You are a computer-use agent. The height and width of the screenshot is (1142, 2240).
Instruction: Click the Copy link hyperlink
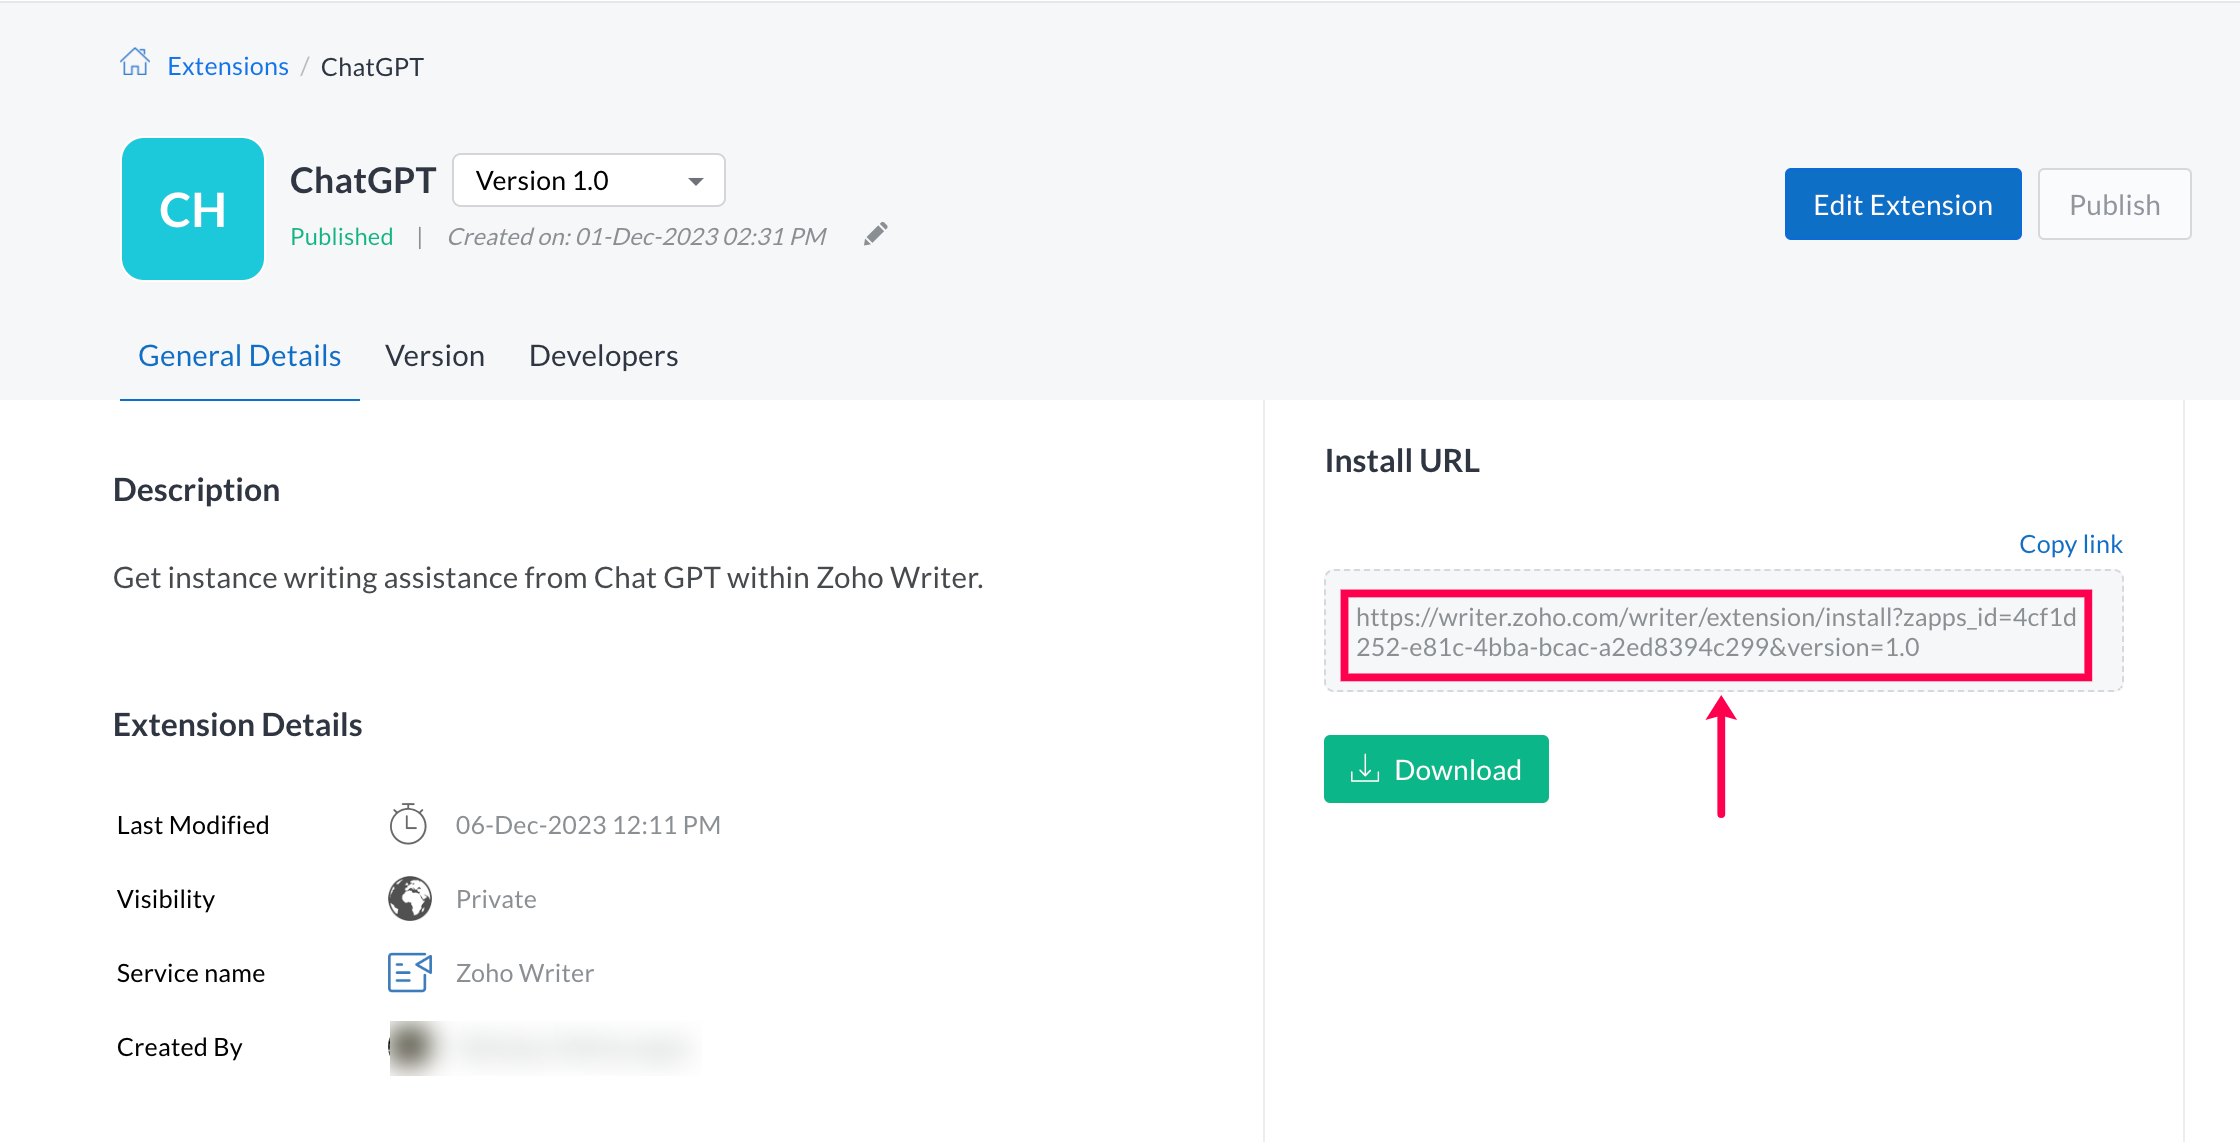pyautogui.click(x=2070, y=544)
